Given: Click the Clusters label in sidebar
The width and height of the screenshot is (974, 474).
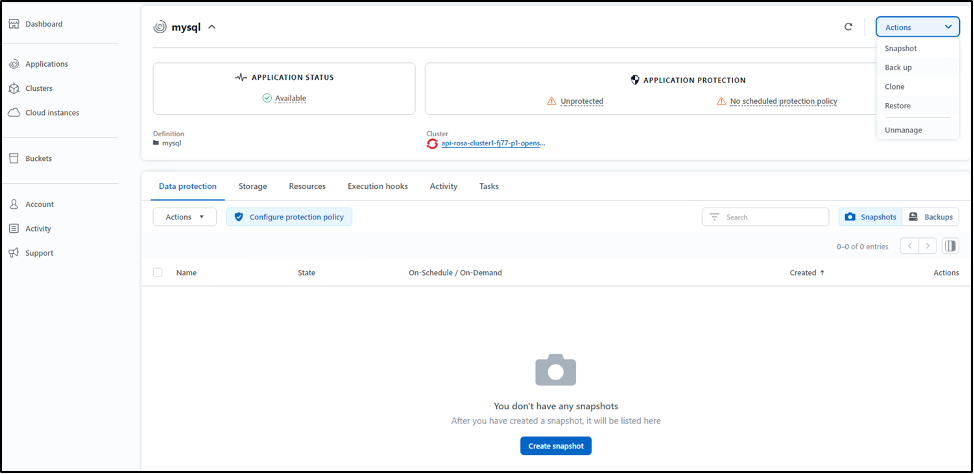Looking at the screenshot, I should pyautogui.click(x=39, y=88).
